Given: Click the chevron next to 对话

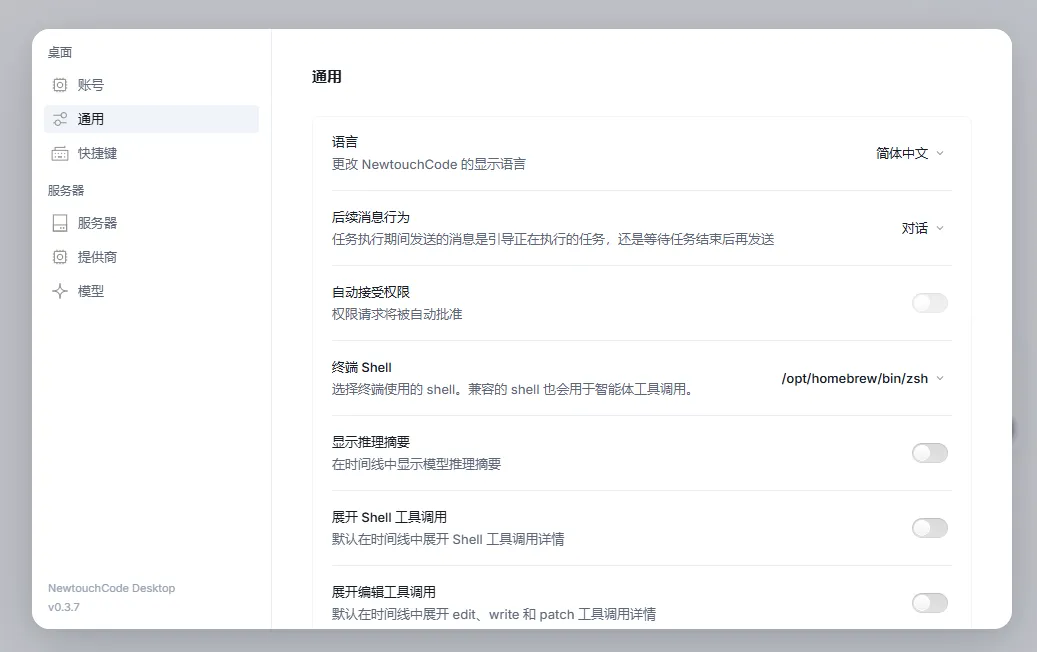Looking at the screenshot, I should pos(940,228).
